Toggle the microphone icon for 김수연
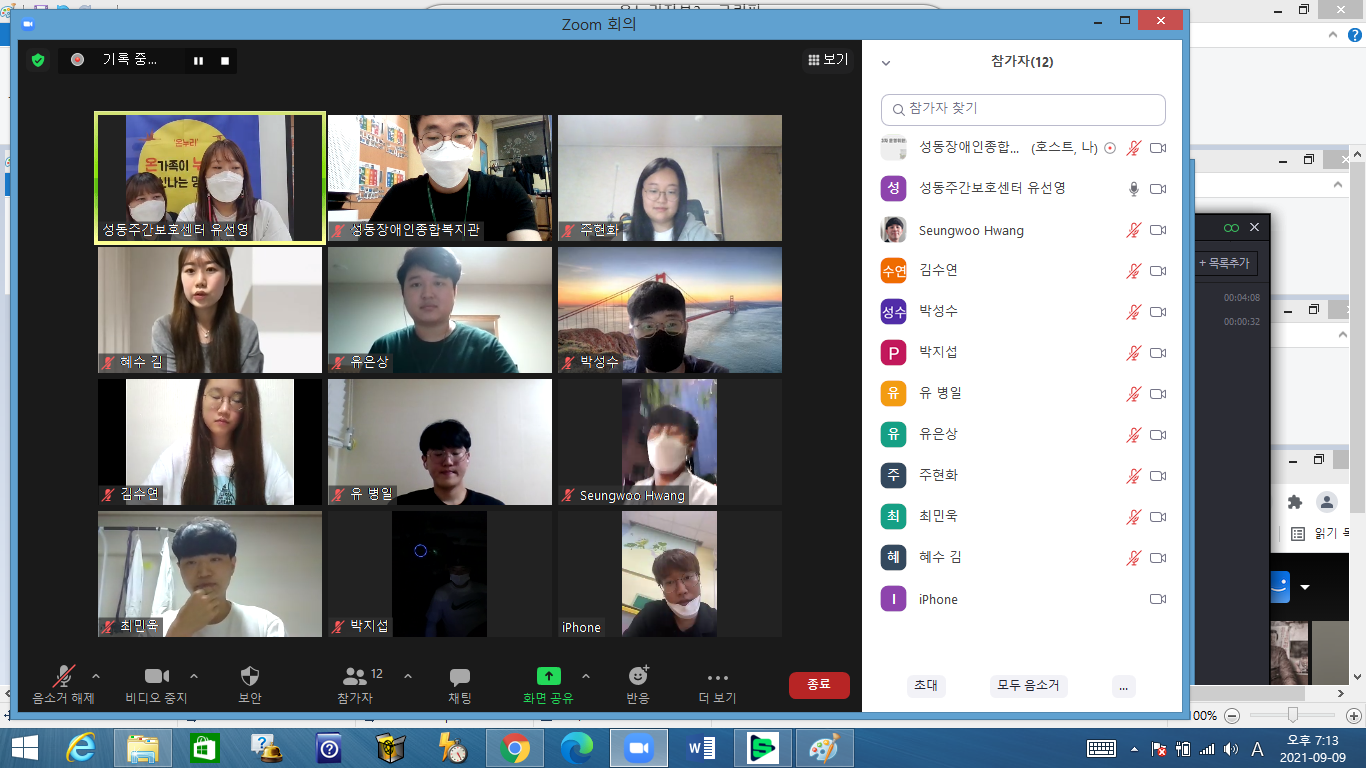1366x768 pixels. click(x=1133, y=271)
